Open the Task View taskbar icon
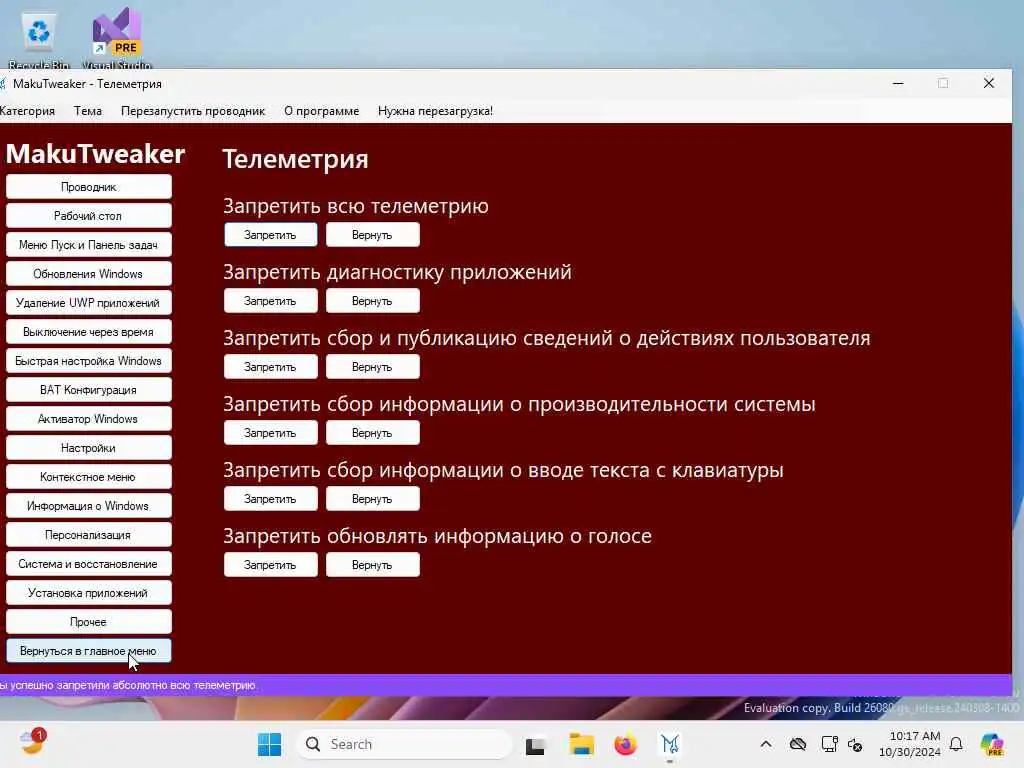 536,744
